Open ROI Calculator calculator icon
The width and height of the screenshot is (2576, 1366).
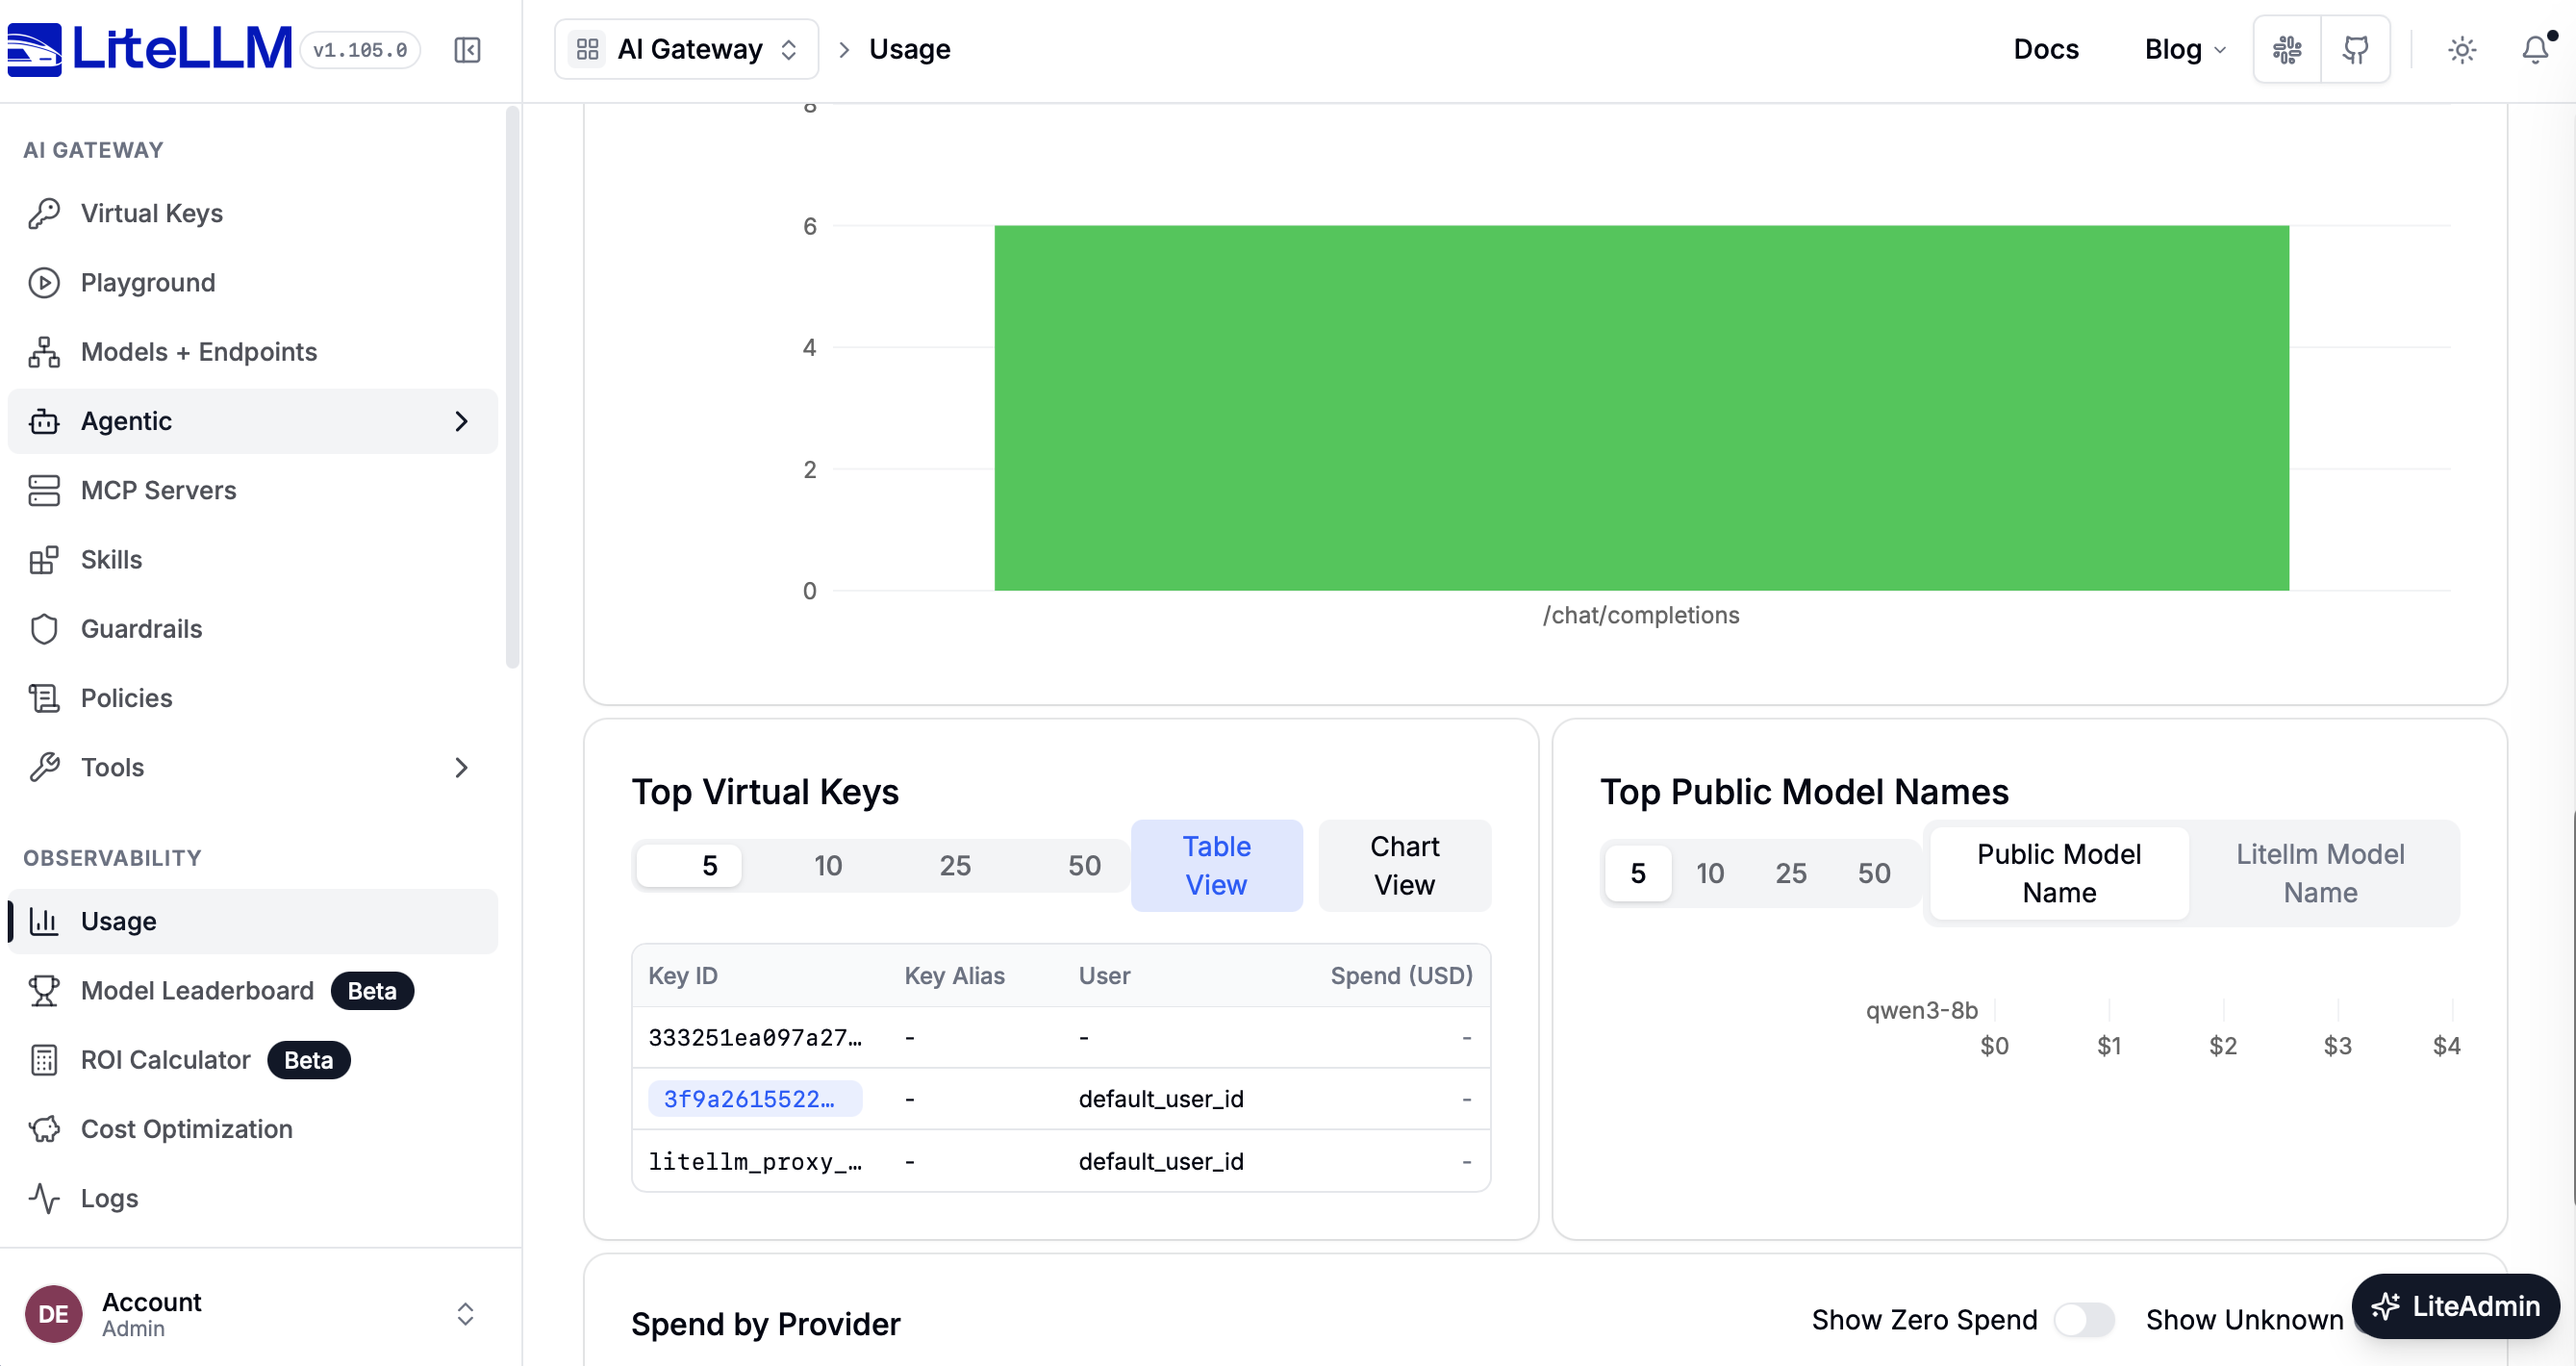(44, 1060)
